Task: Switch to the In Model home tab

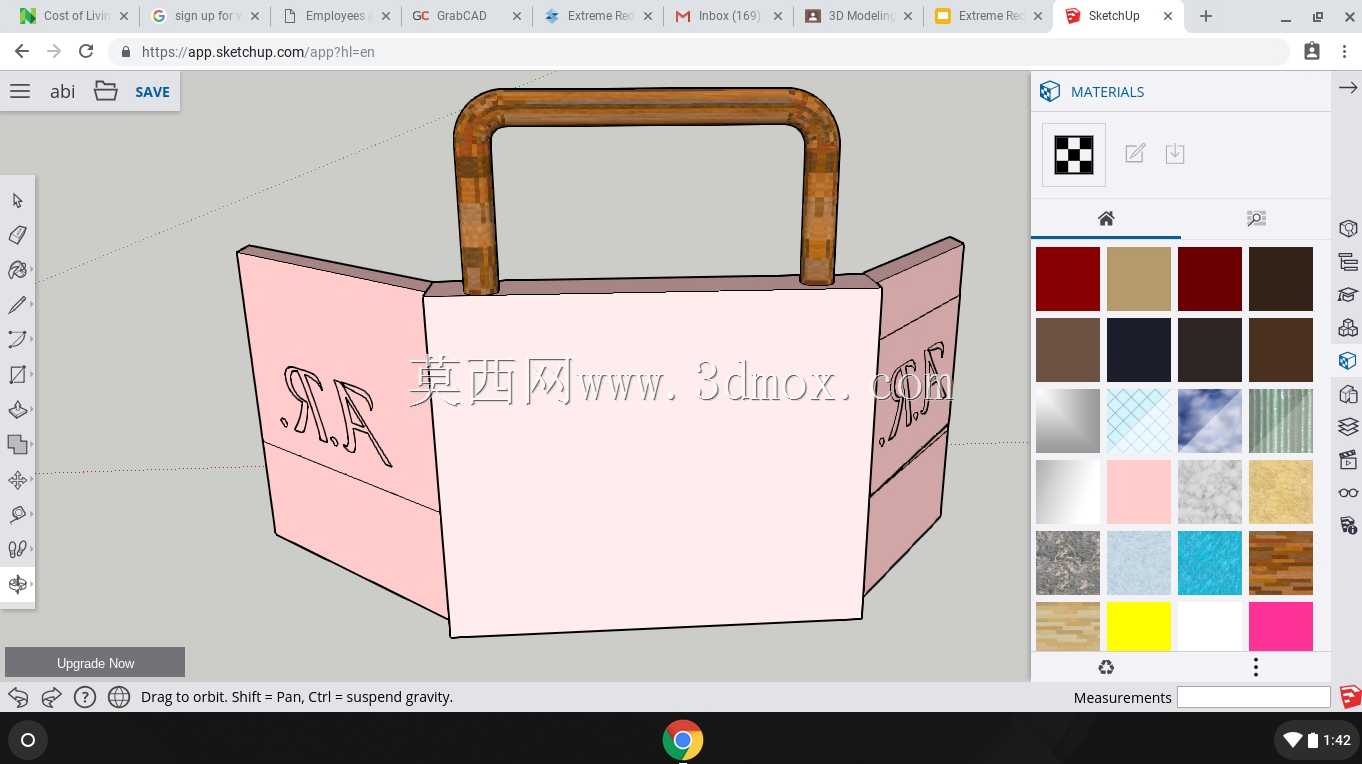Action: click(x=1106, y=218)
